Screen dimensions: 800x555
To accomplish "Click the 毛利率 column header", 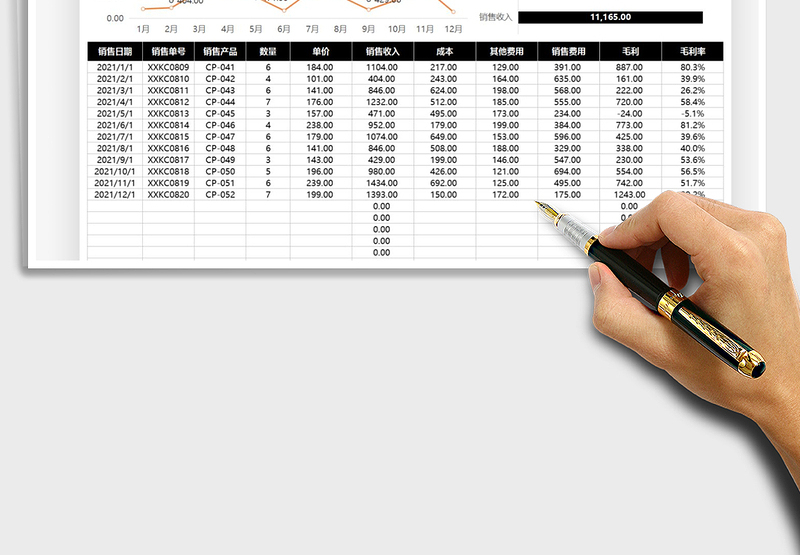I will coord(692,51).
